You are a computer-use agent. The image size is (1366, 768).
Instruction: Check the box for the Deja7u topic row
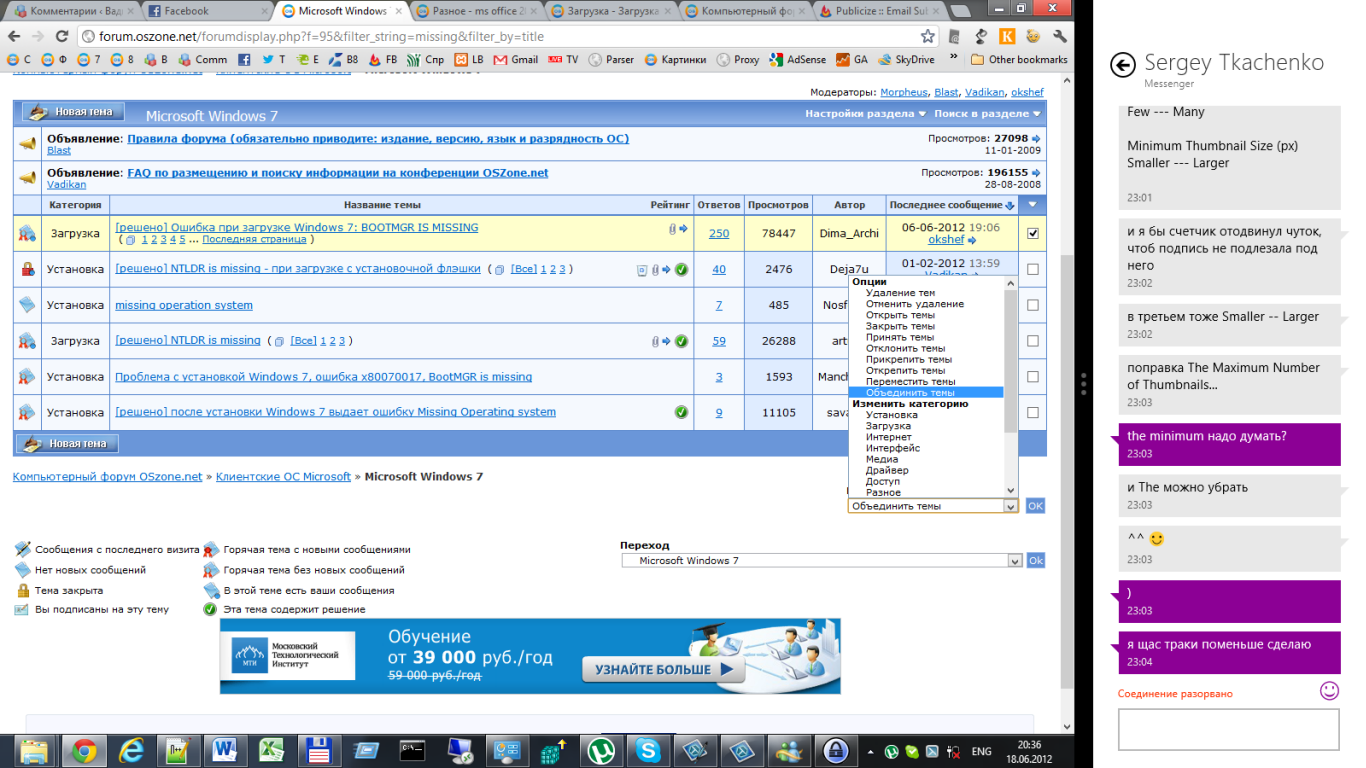[x=1033, y=269]
